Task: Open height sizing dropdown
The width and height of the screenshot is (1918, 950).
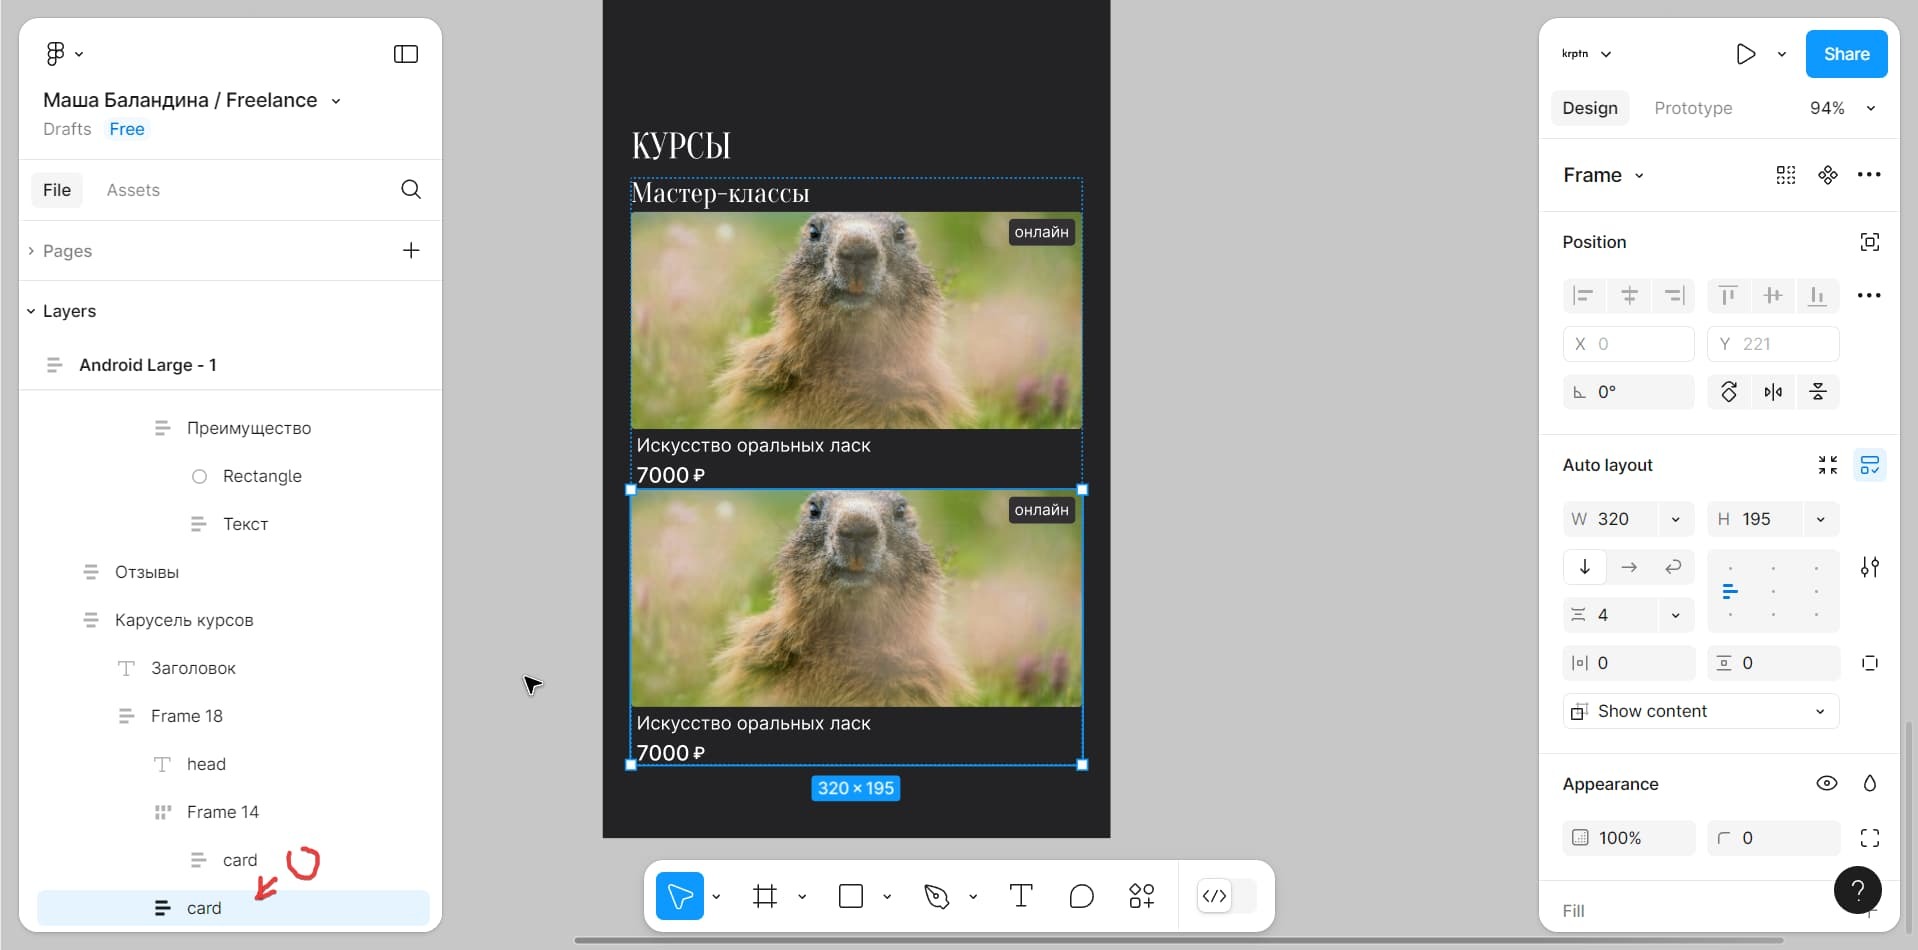Action: click(x=1821, y=519)
